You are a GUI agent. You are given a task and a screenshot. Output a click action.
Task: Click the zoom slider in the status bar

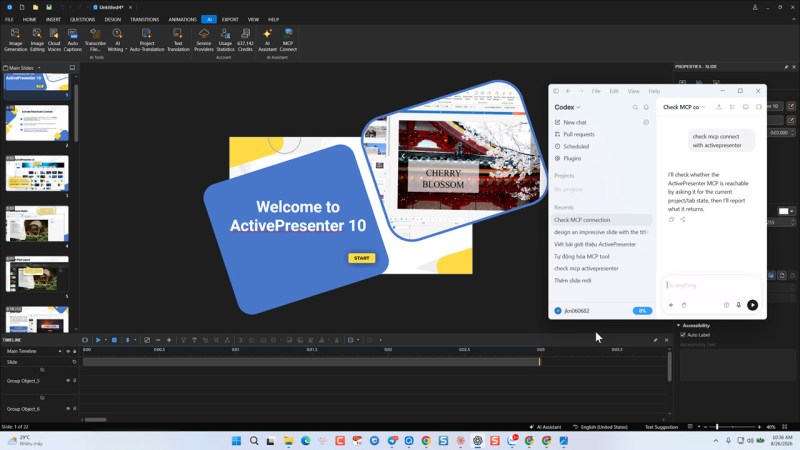pyautogui.click(x=732, y=427)
